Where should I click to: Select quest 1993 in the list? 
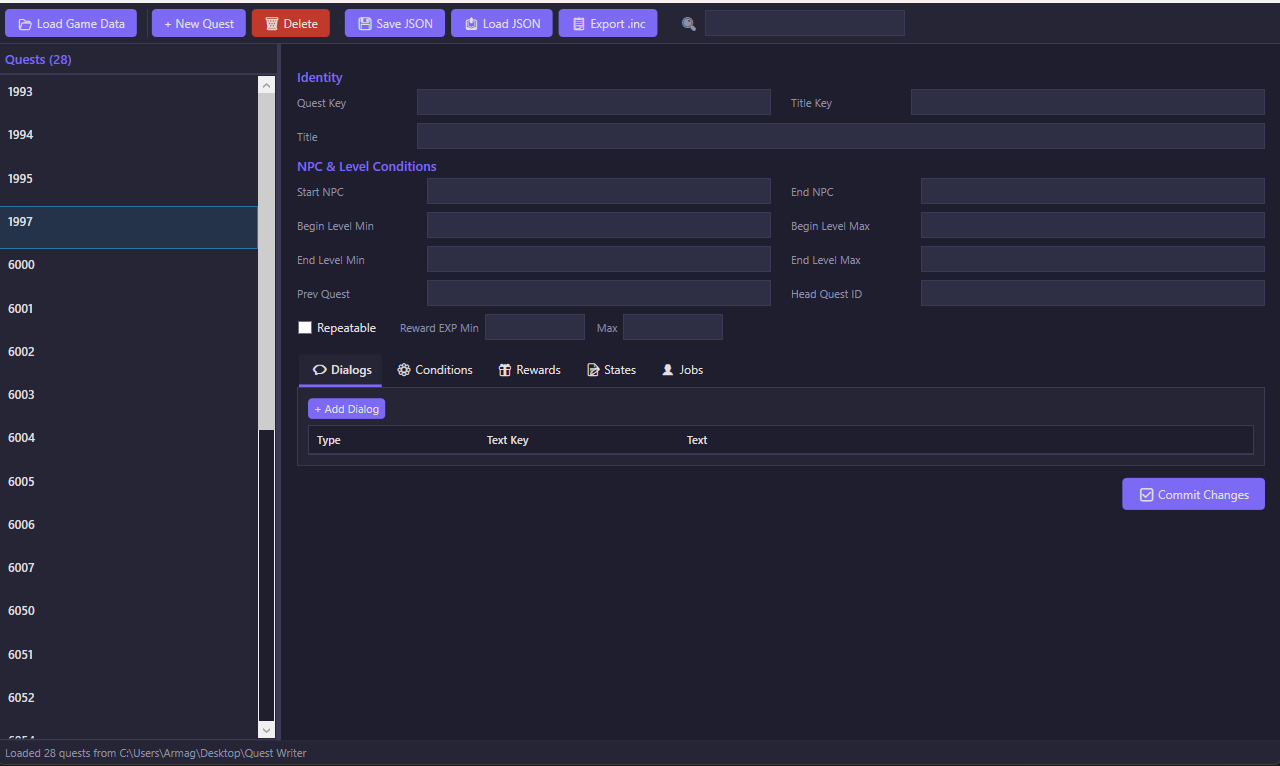(x=129, y=92)
